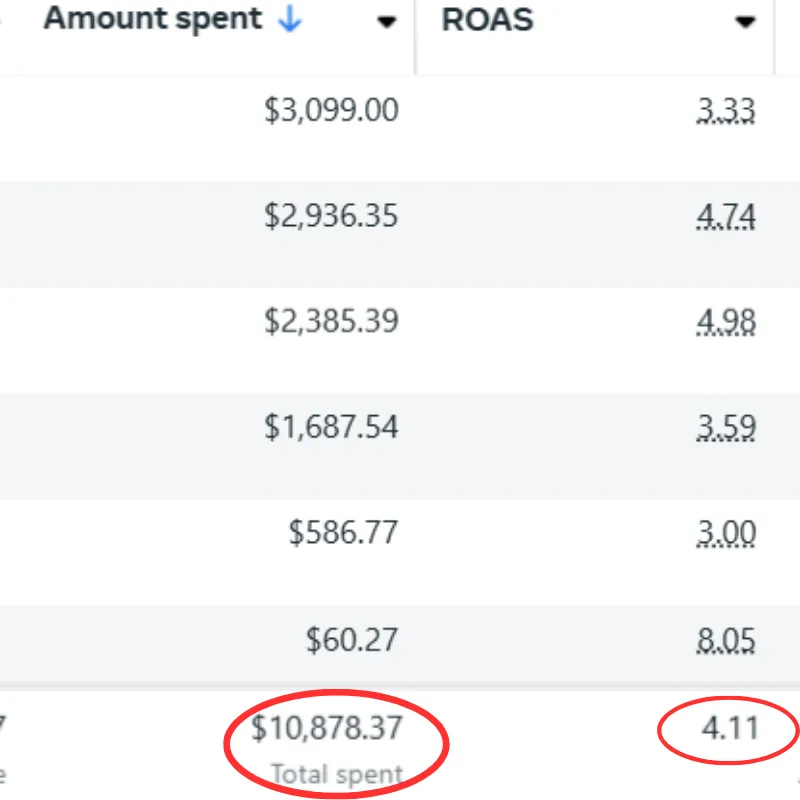800x800 pixels.
Task: Click the Total spent label
Action: click(337, 774)
